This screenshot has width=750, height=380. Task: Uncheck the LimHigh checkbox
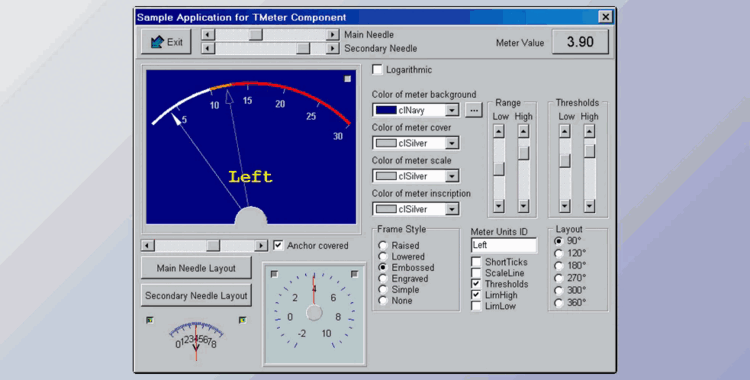tap(476, 295)
